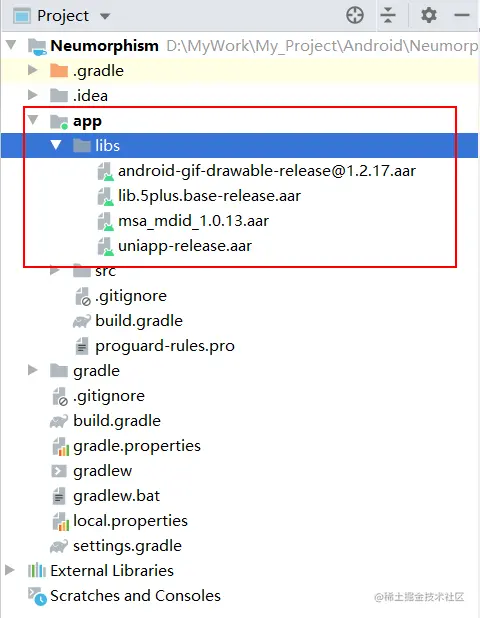Click the local.properties file icon
Image resolution: width=480 pixels, height=618 pixels.
point(60,521)
